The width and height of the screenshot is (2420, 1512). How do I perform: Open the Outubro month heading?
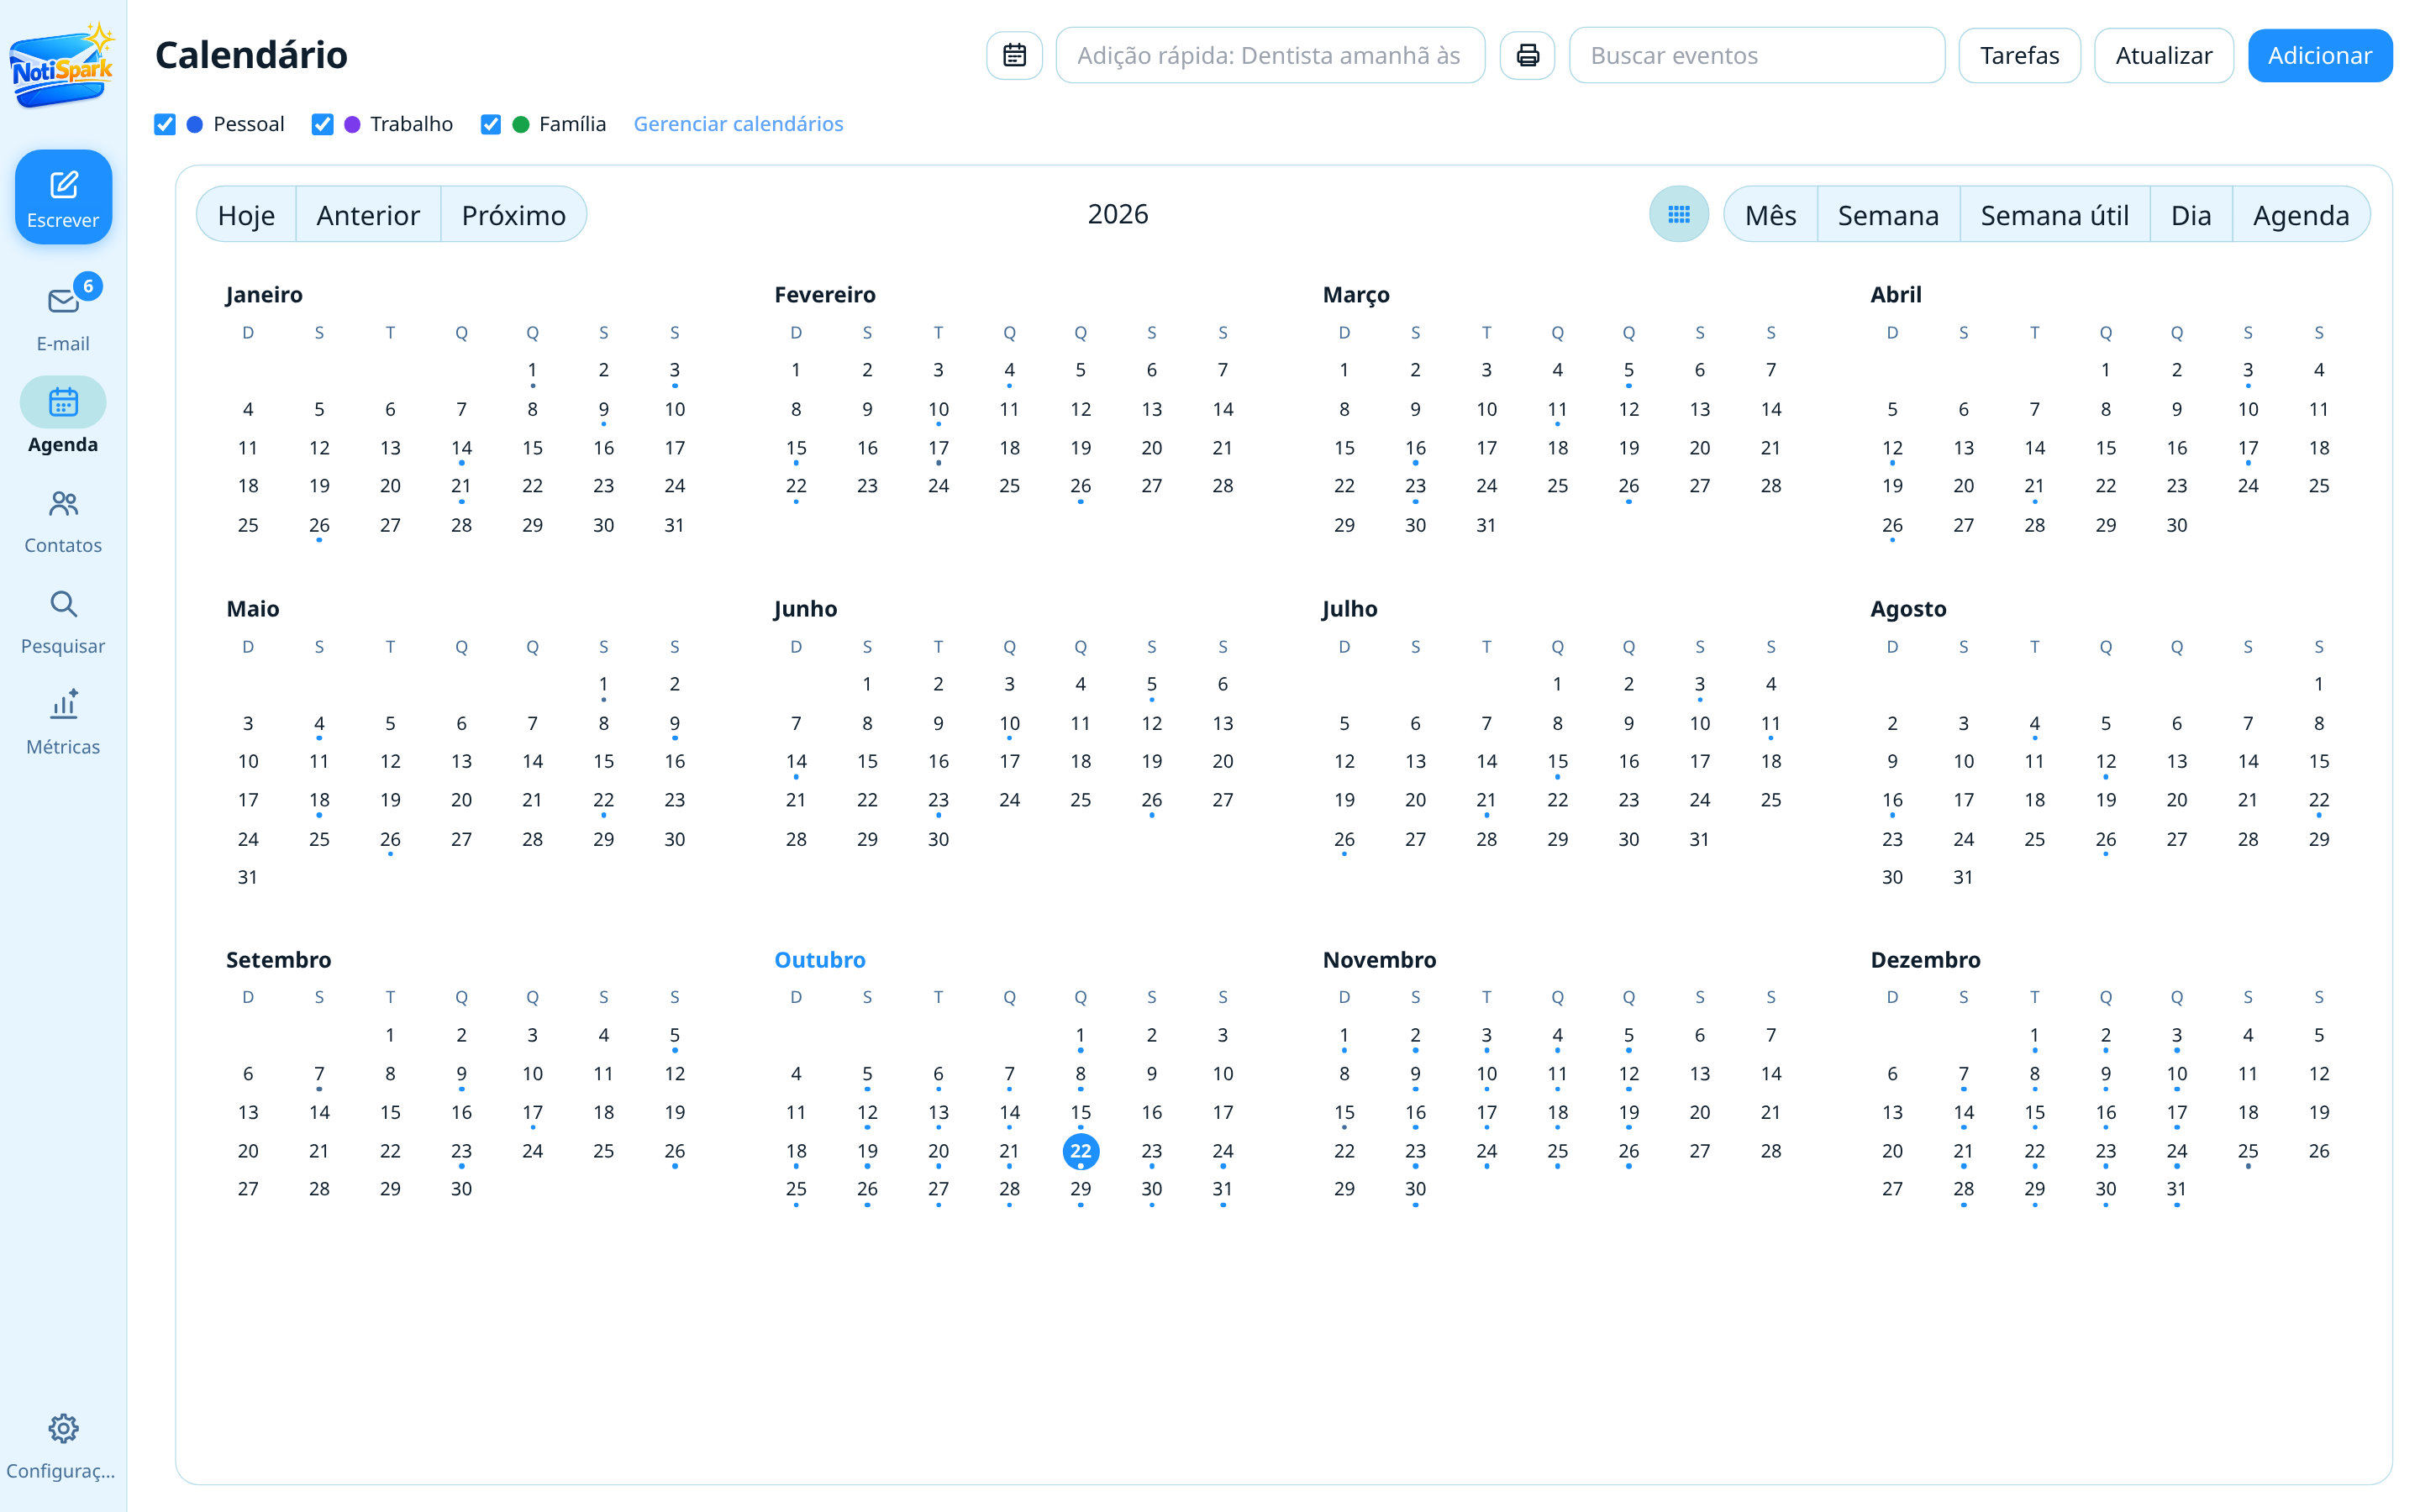(820, 959)
